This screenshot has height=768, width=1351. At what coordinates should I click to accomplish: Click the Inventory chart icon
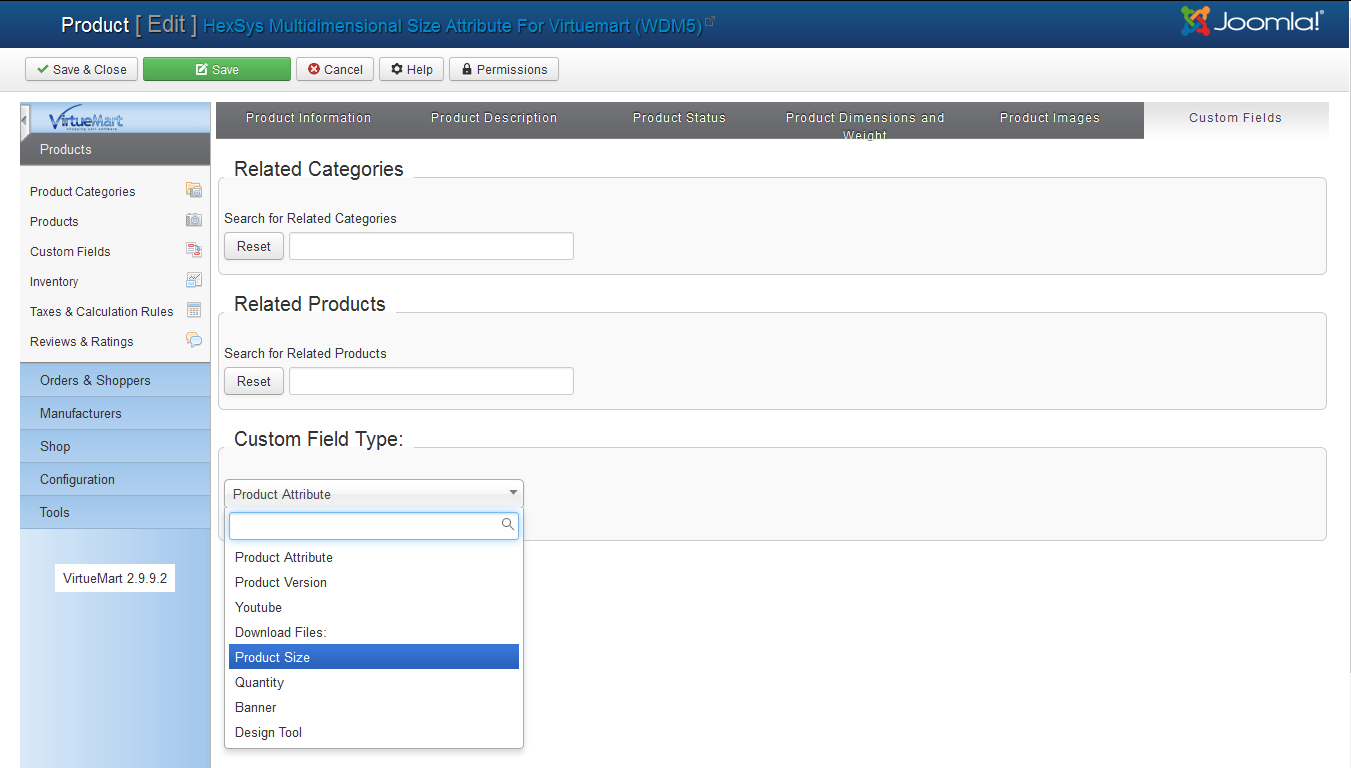coord(194,281)
